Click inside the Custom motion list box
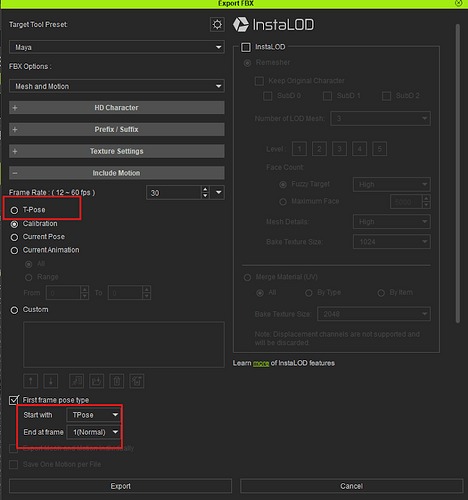 click(124, 344)
